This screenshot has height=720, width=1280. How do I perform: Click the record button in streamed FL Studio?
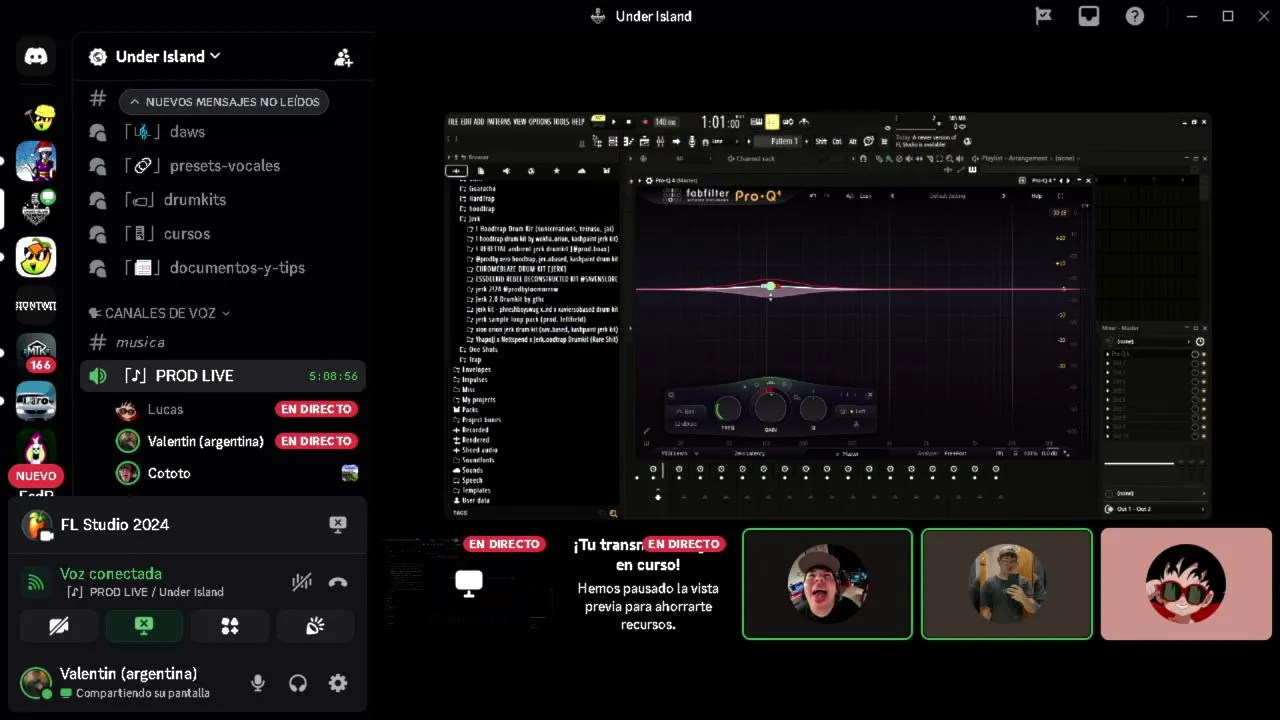click(x=644, y=122)
